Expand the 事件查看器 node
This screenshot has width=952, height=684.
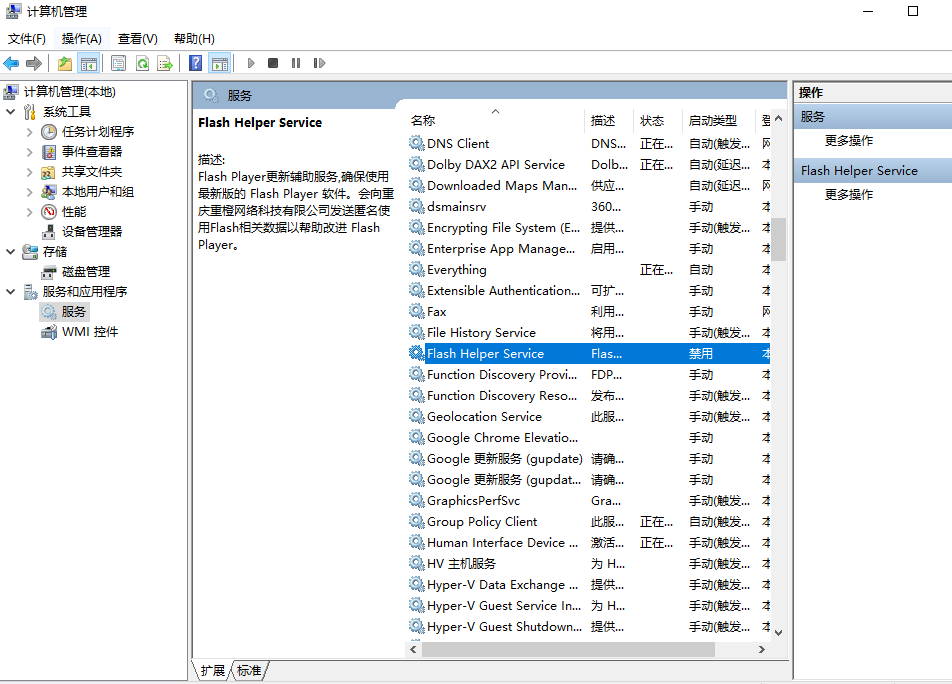pos(29,152)
